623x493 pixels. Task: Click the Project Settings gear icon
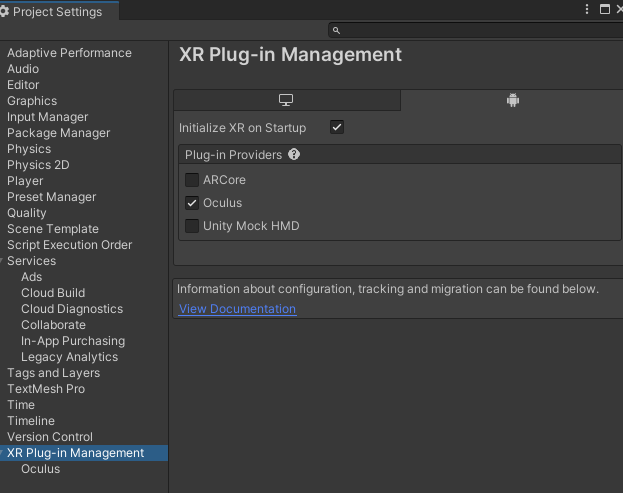pos(4,12)
